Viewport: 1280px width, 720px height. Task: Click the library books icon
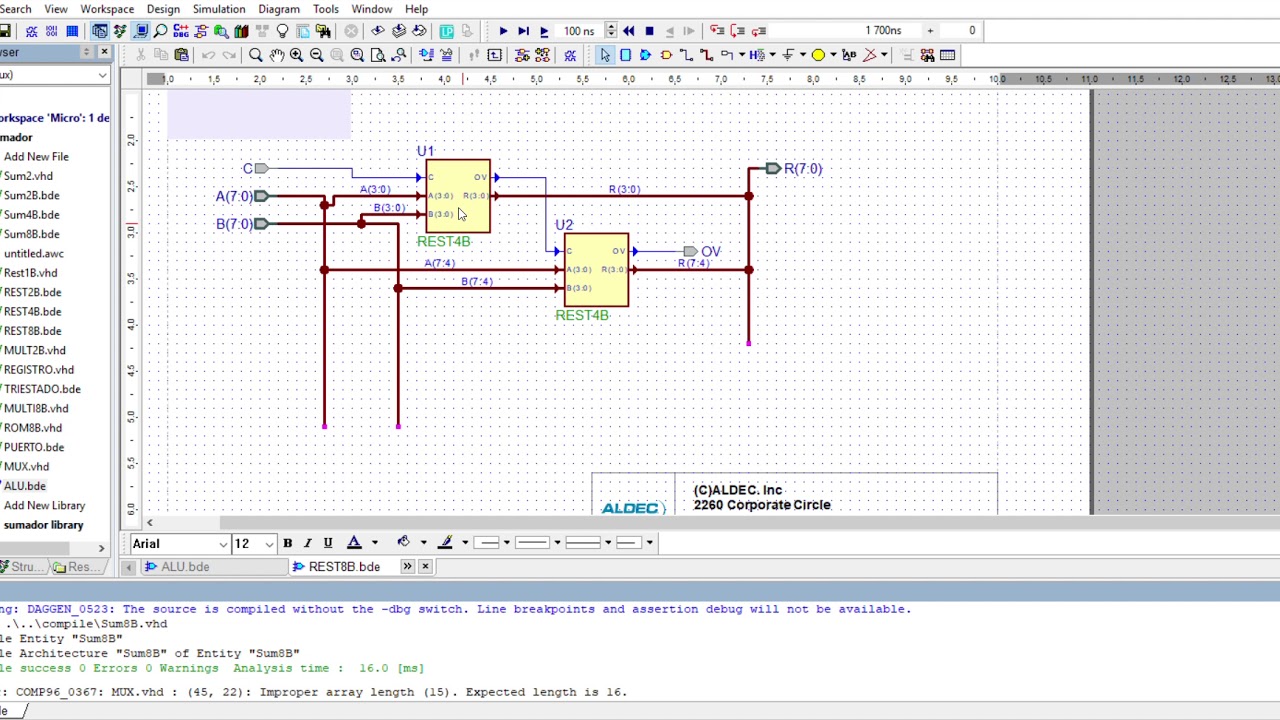tap(241, 31)
